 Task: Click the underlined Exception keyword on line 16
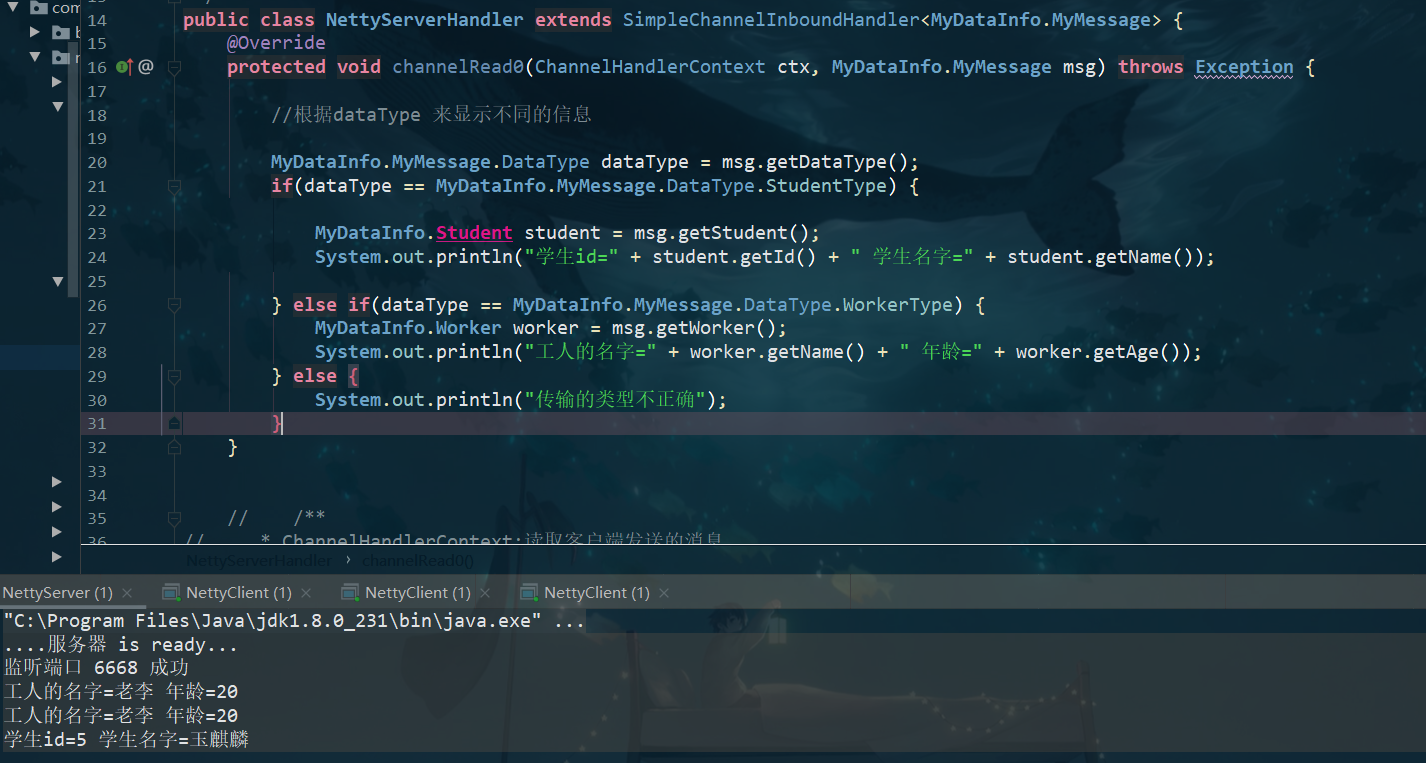tap(1245, 67)
